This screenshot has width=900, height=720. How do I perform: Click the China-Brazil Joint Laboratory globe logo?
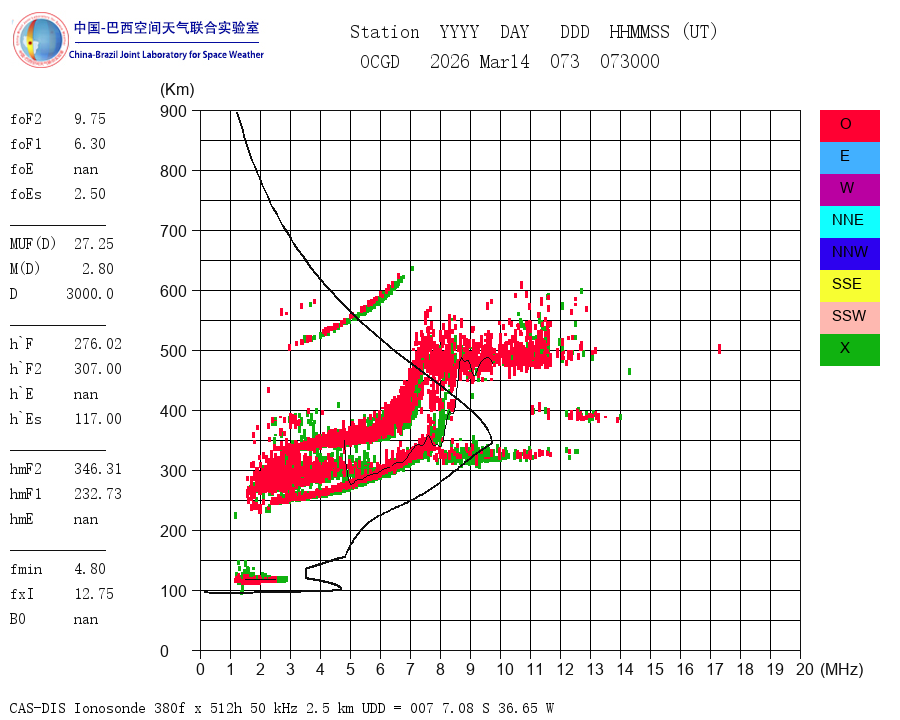40,40
